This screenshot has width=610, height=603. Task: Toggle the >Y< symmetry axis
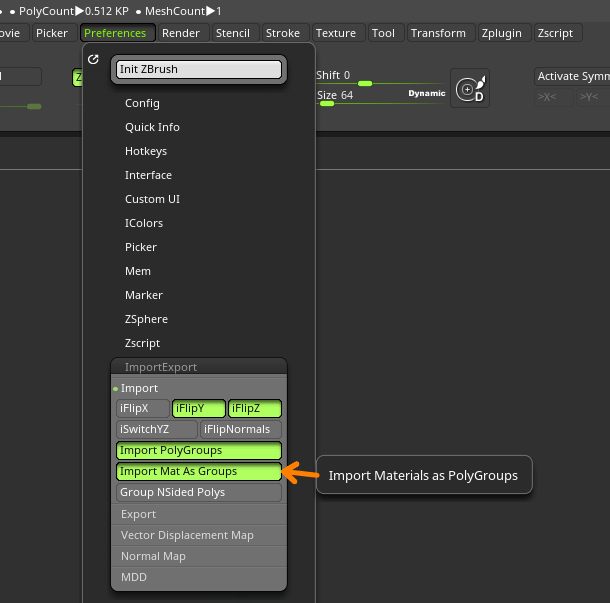[x=593, y=97]
